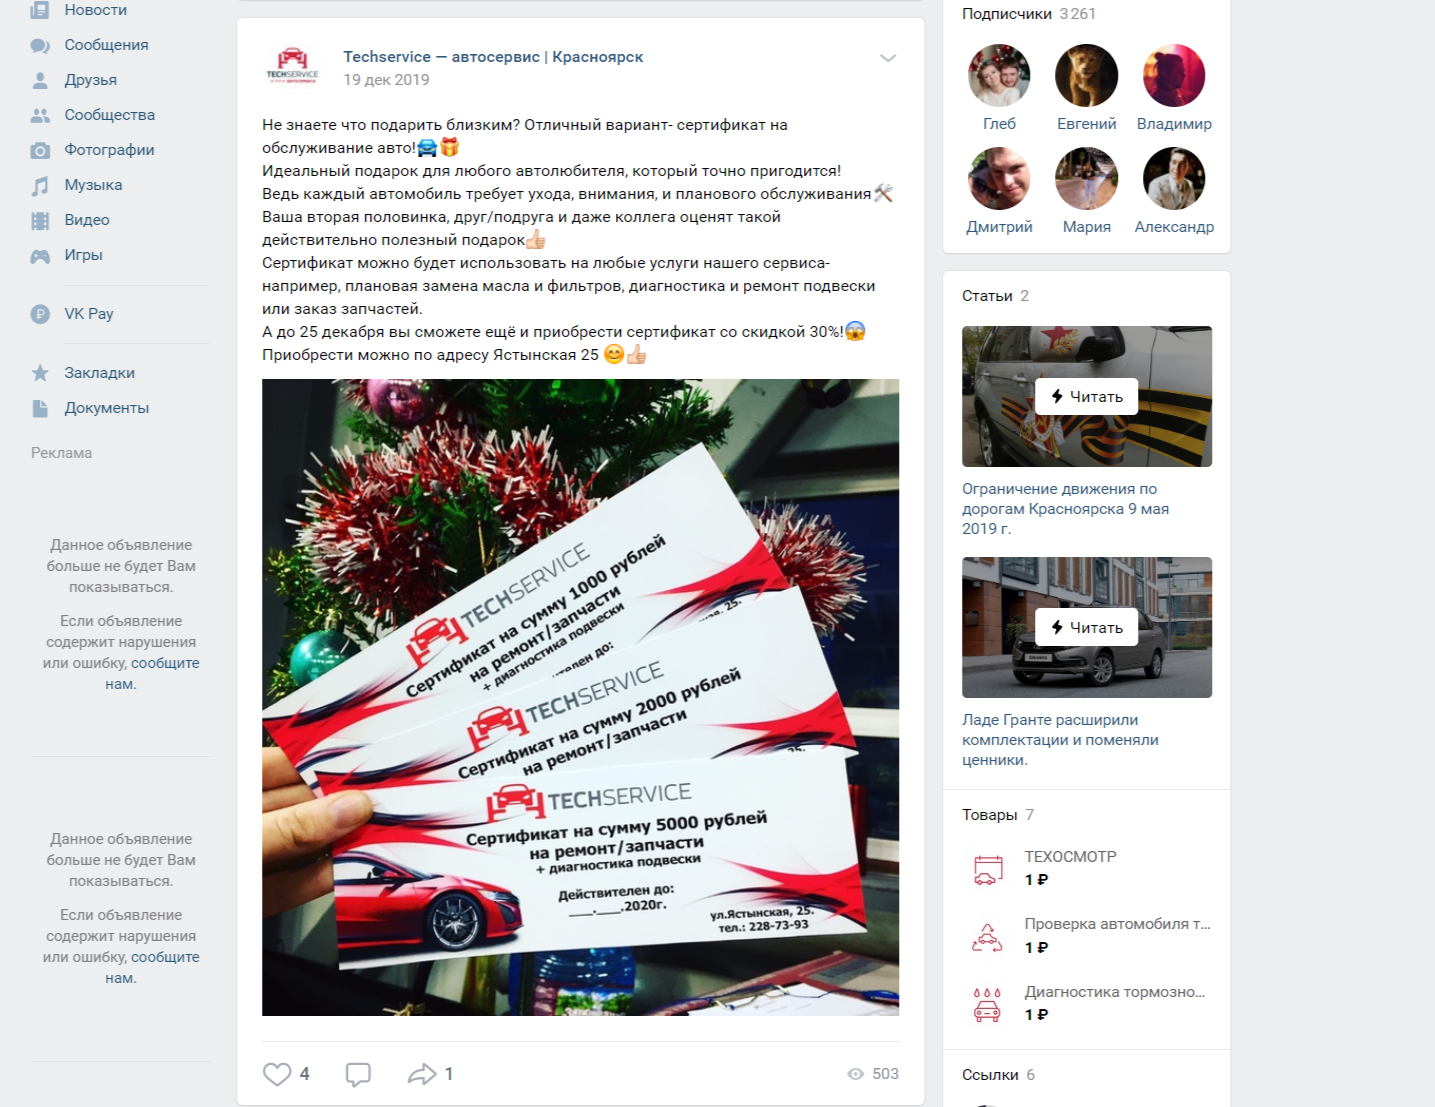Share the post with the arrow icon
This screenshot has width=1435, height=1107.
[x=422, y=1074]
